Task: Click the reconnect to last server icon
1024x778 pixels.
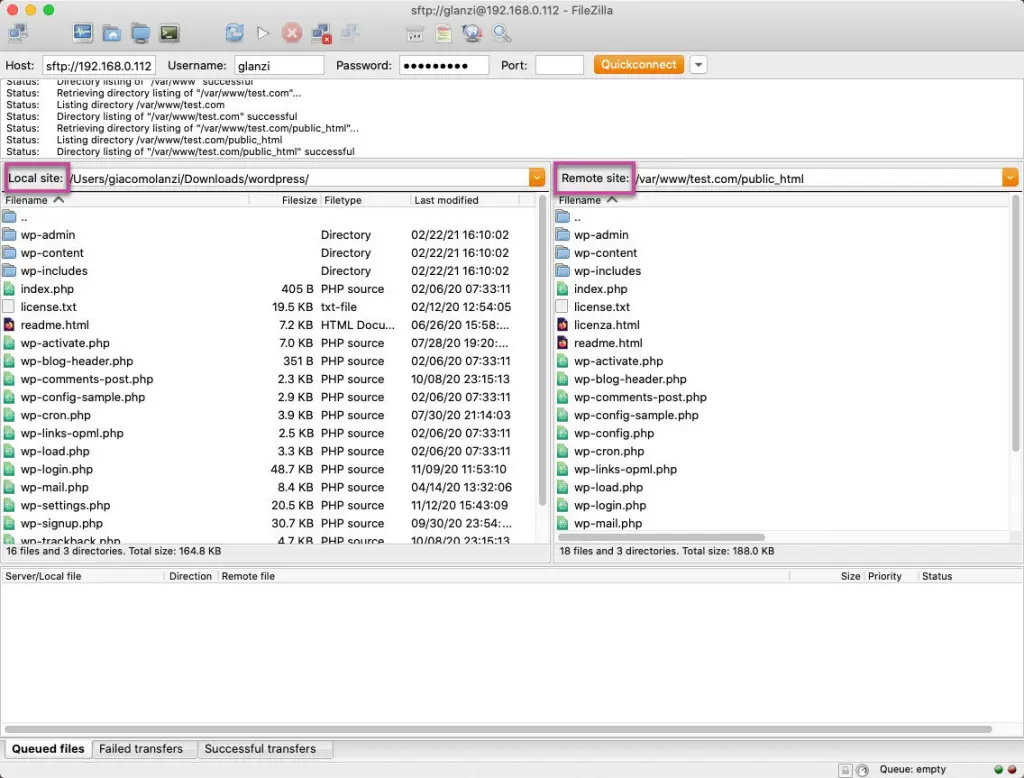Action: (x=350, y=33)
